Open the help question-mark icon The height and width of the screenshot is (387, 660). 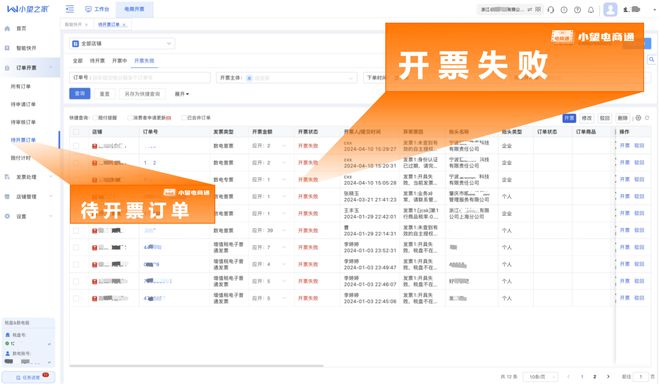pos(578,10)
